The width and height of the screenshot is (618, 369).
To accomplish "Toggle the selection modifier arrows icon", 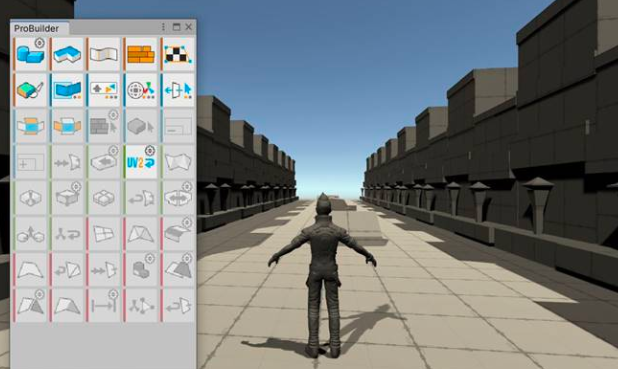I will [x=104, y=90].
